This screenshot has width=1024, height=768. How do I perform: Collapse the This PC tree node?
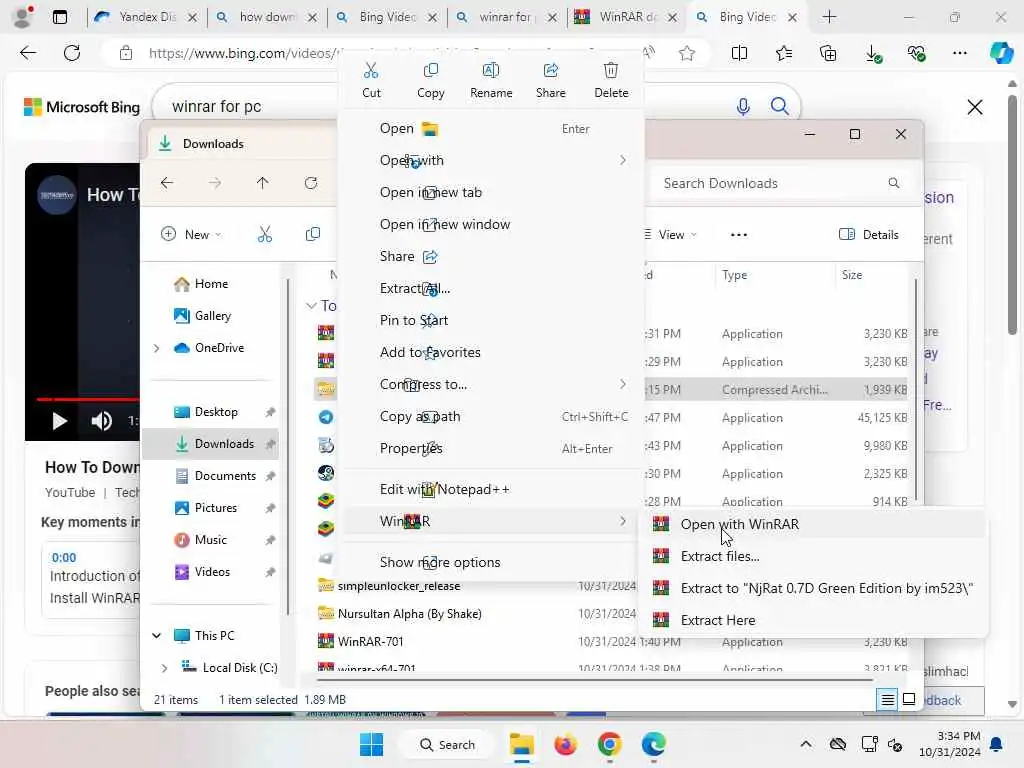coord(157,635)
